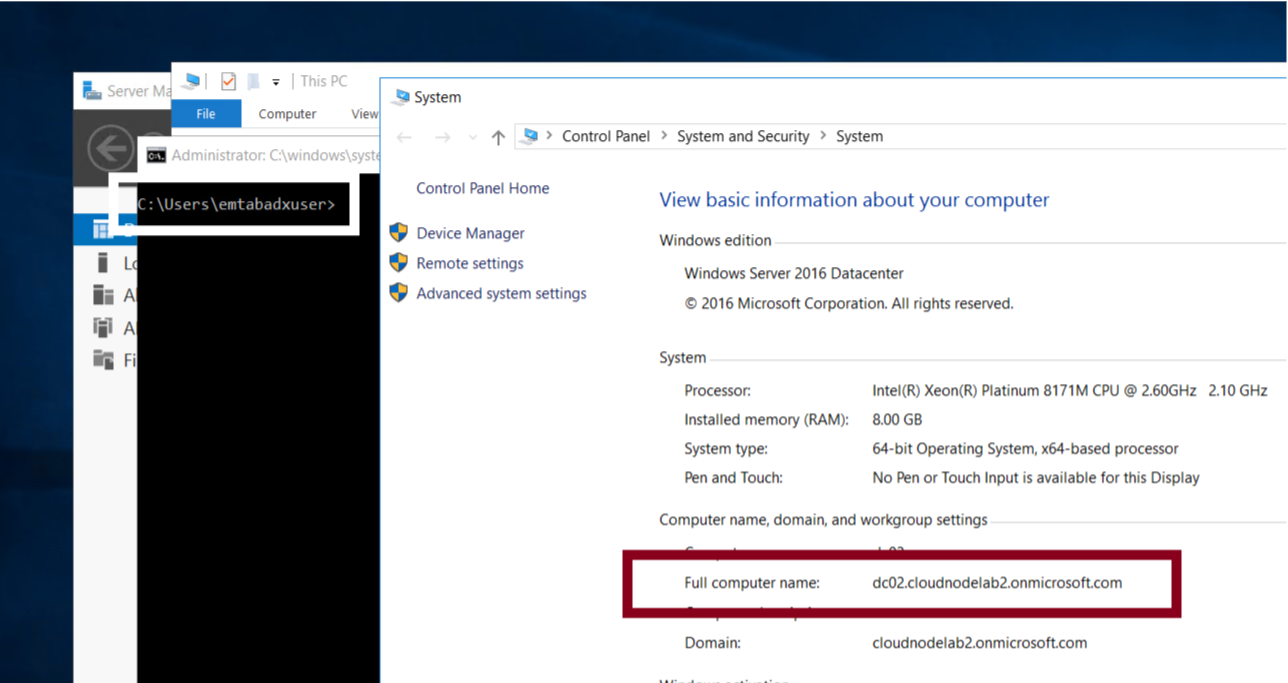1288x683 pixels.
Task: Select Control Panel in the breadcrumb
Action: [606, 136]
